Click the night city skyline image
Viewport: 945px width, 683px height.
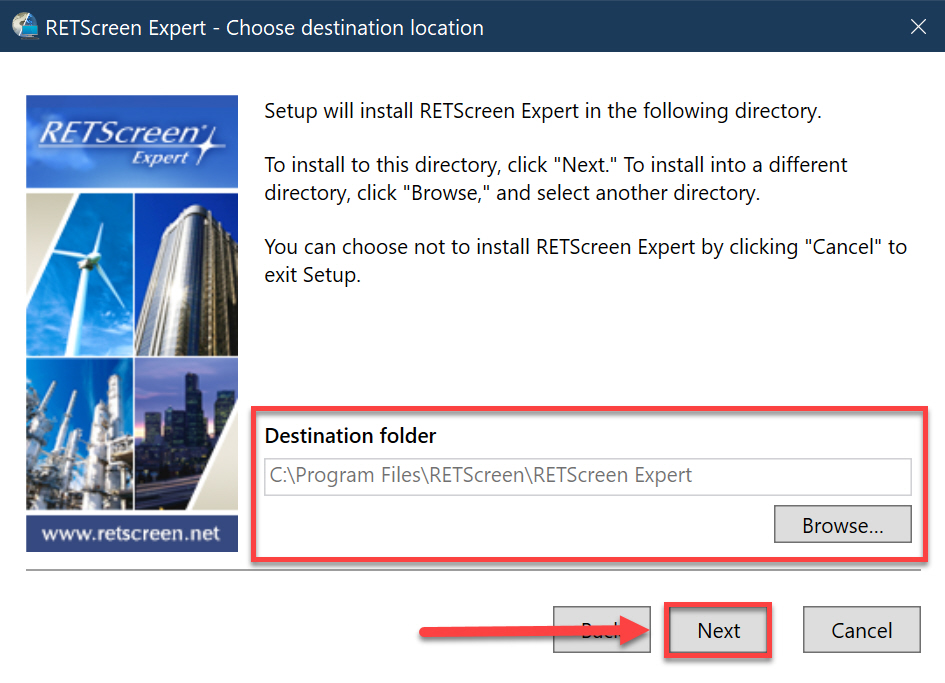[x=186, y=434]
